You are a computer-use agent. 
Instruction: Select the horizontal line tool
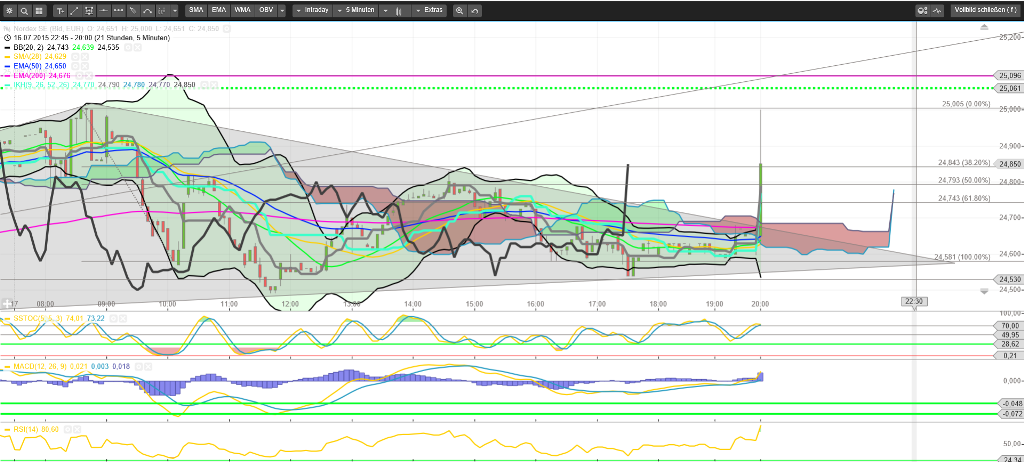point(103,10)
